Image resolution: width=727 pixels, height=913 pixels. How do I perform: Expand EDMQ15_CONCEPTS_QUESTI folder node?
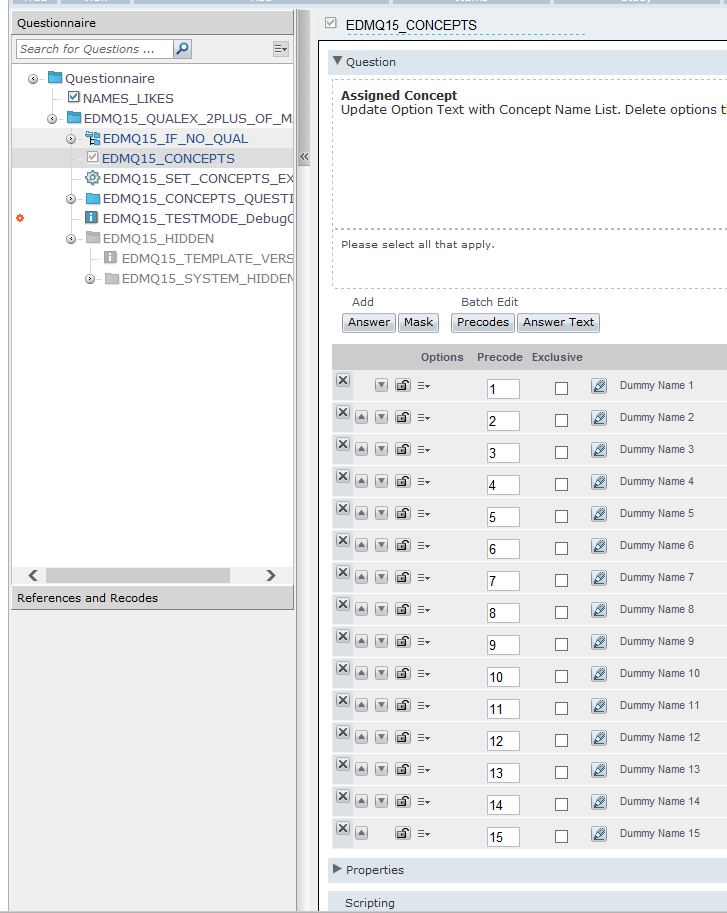(71, 199)
